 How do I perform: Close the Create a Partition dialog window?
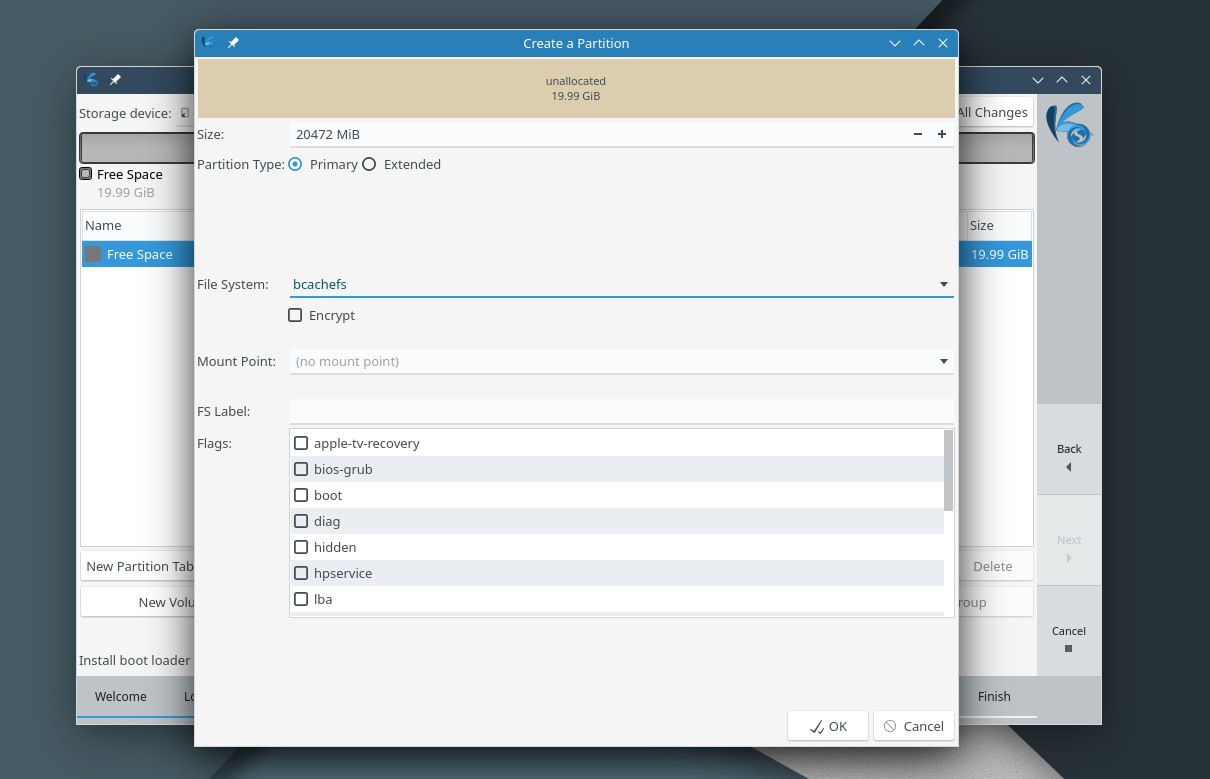942,43
